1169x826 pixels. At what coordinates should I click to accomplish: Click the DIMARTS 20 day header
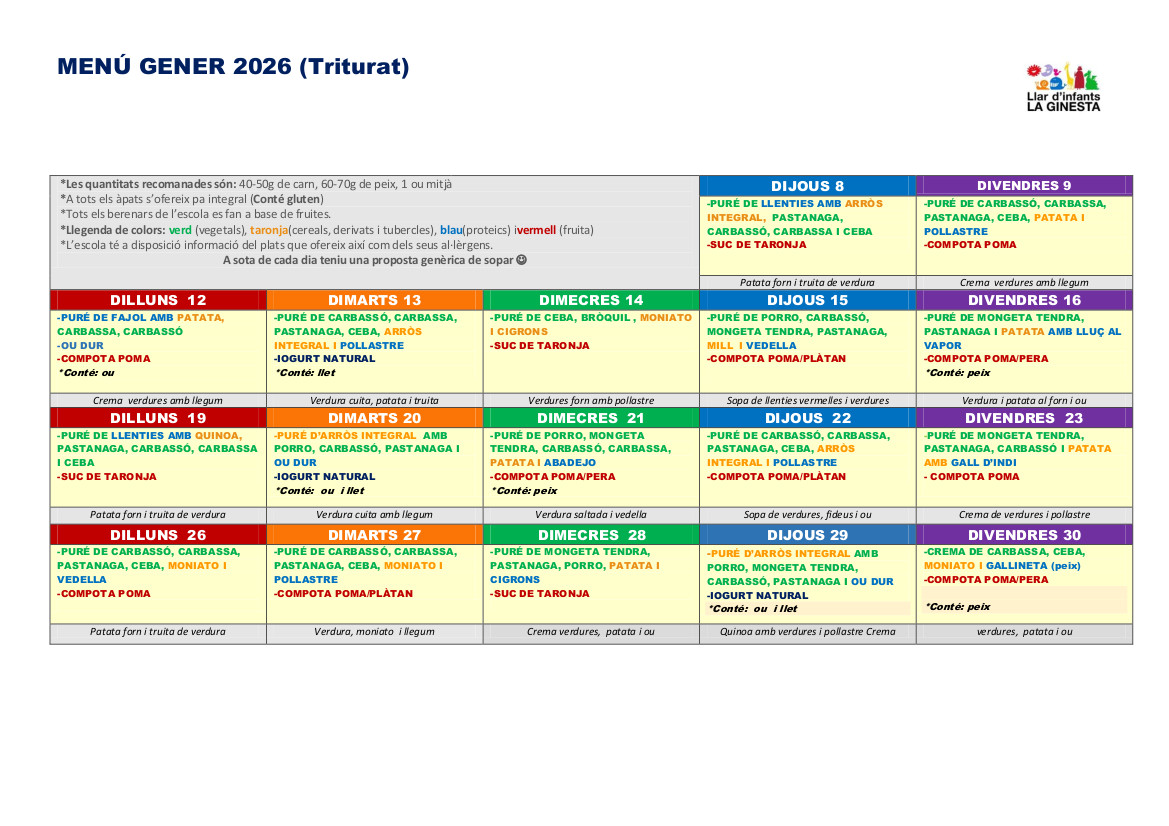coord(375,418)
